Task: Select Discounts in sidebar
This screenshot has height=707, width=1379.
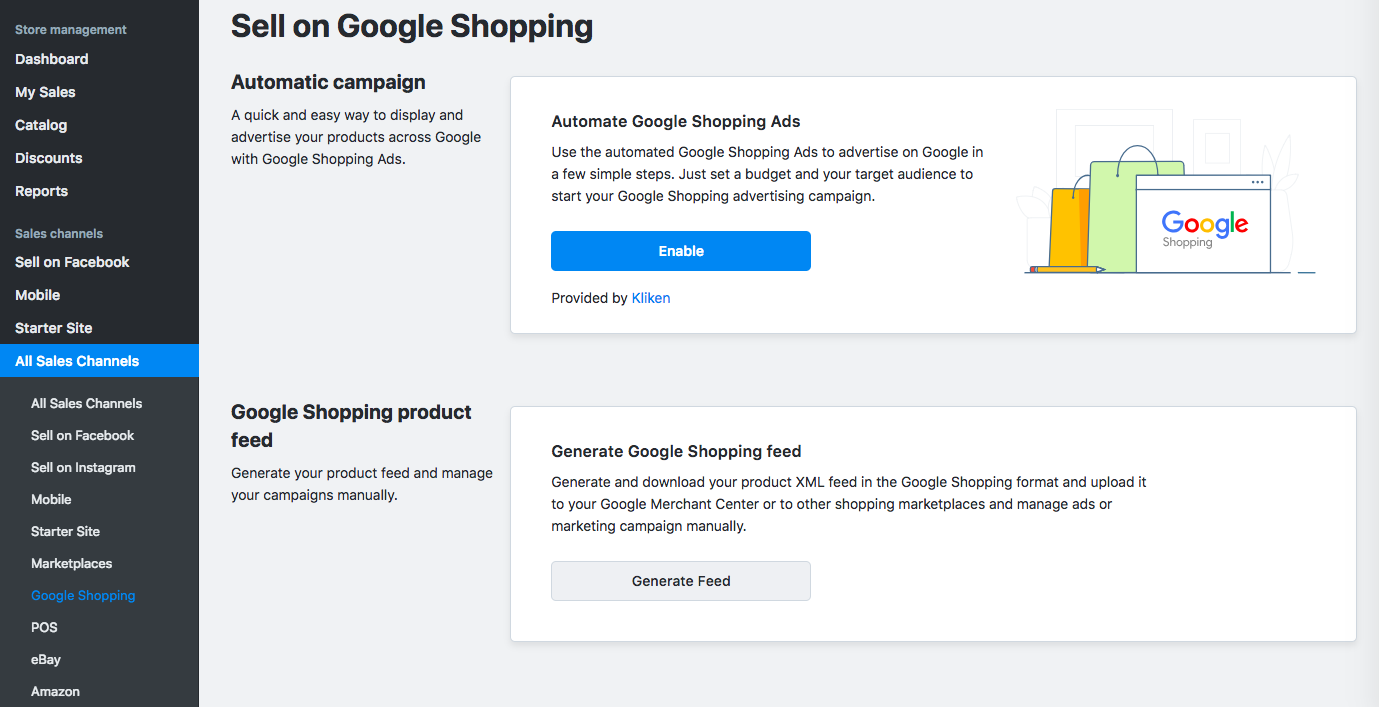Action: 49,158
